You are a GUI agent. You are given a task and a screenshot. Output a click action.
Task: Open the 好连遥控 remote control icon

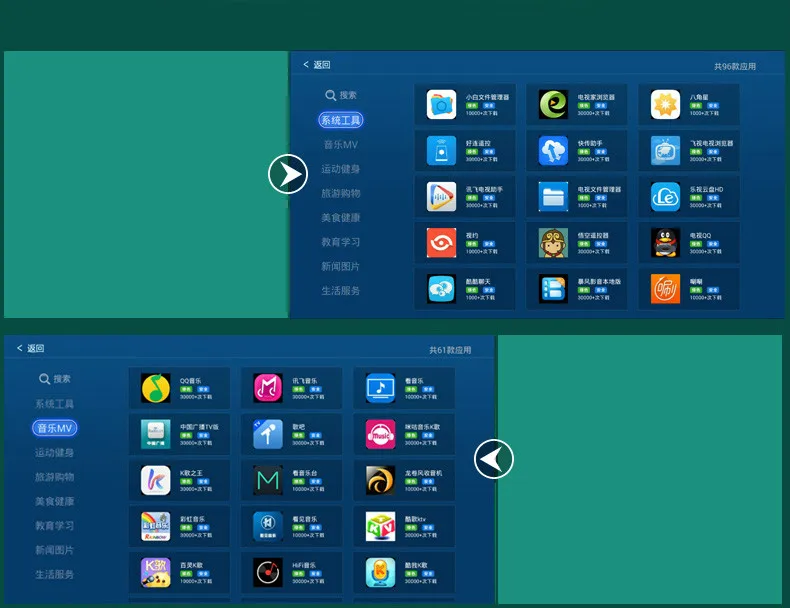(x=441, y=151)
